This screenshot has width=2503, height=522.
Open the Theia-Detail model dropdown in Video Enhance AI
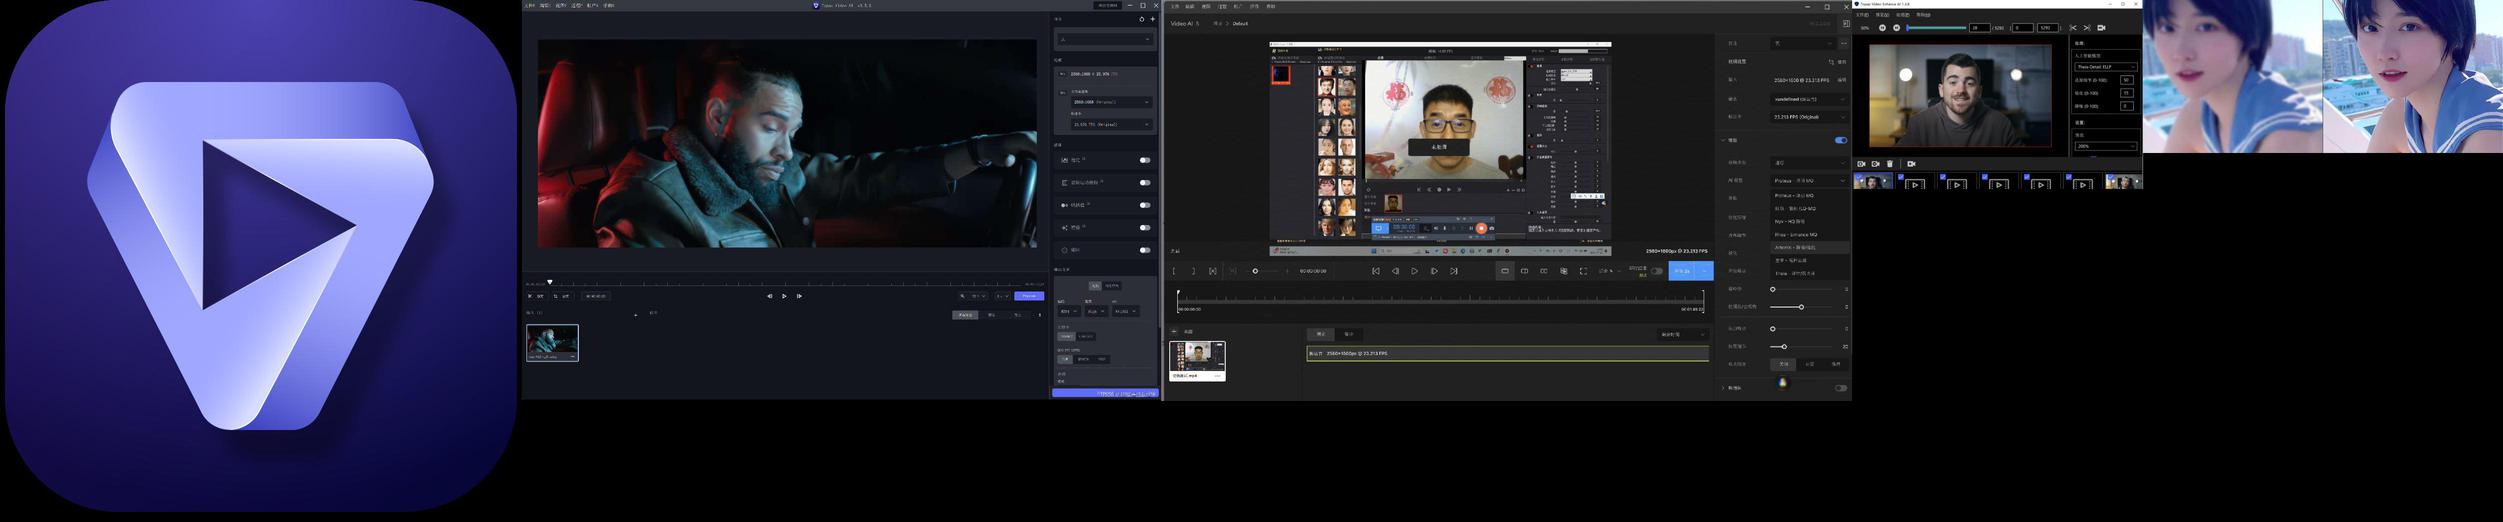coord(2106,67)
